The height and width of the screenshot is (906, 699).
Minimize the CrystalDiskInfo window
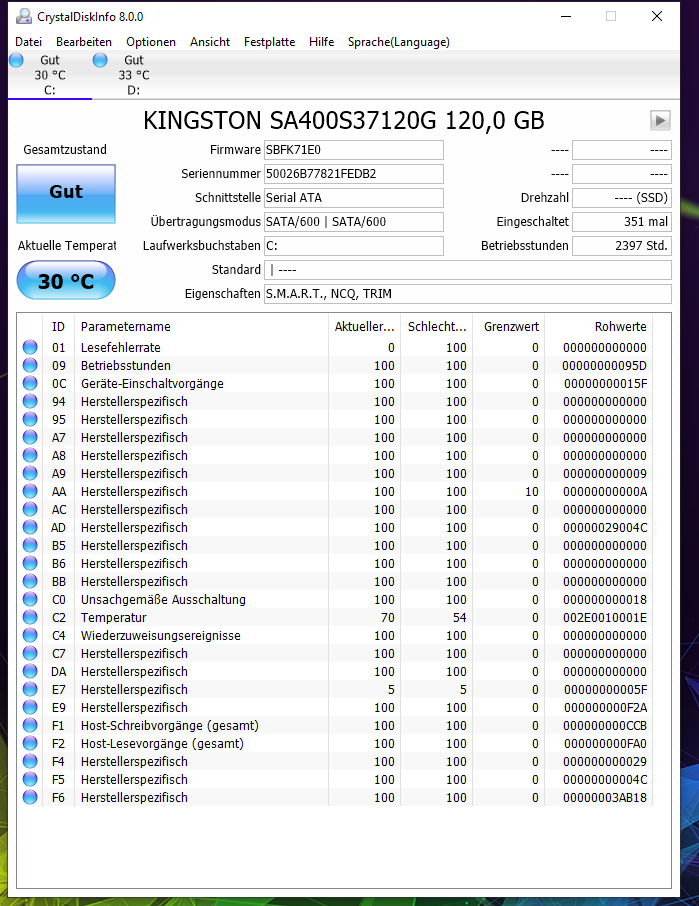coord(566,16)
